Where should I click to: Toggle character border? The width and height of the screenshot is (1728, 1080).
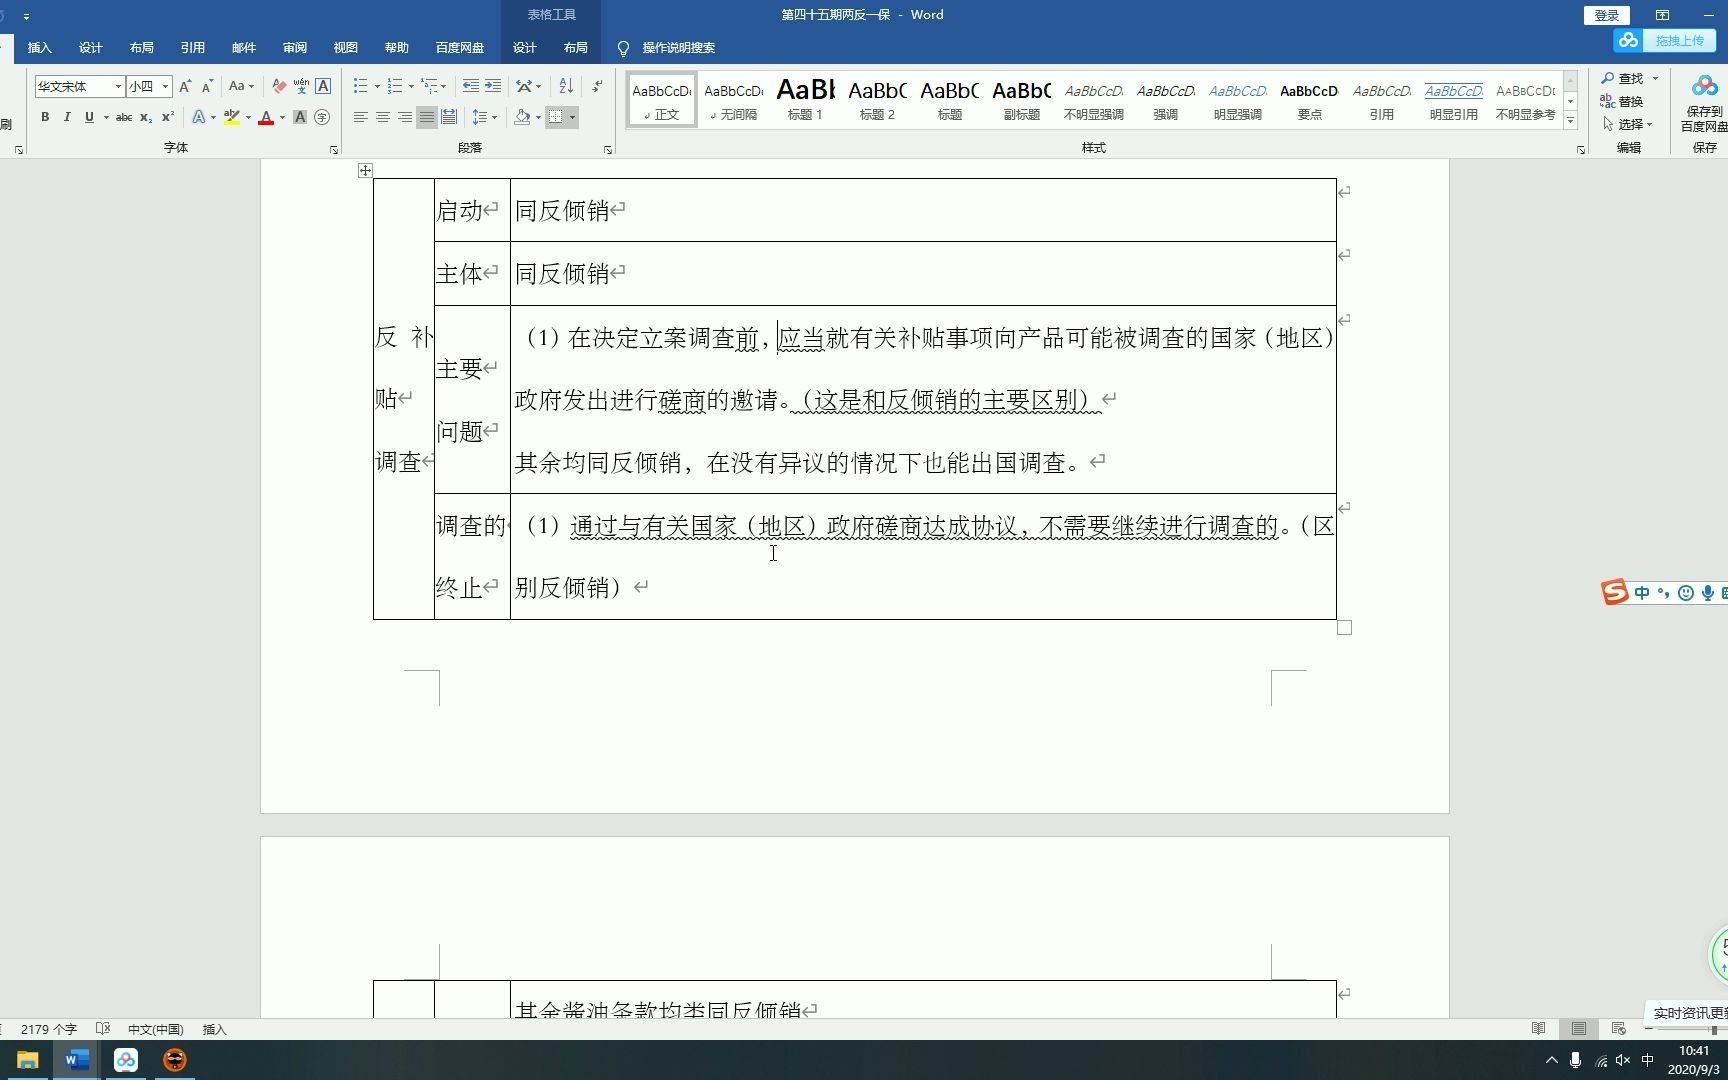click(x=323, y=86)
